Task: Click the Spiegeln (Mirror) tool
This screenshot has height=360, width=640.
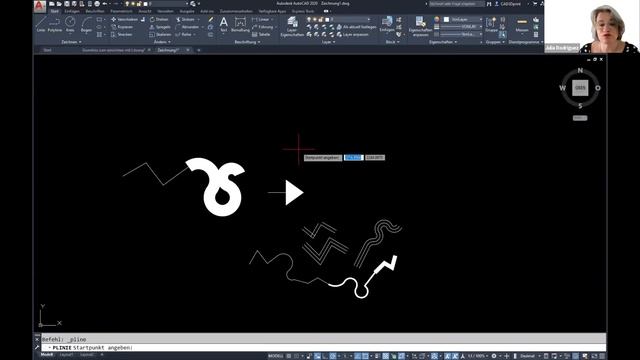Action: point(160,27)
